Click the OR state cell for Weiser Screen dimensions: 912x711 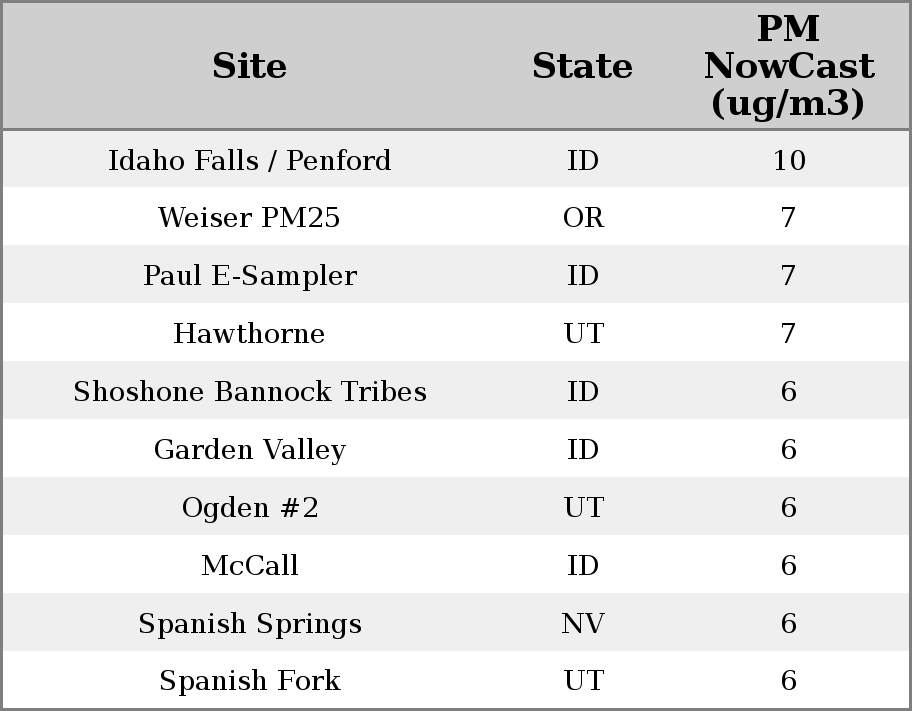click(583, 218)
